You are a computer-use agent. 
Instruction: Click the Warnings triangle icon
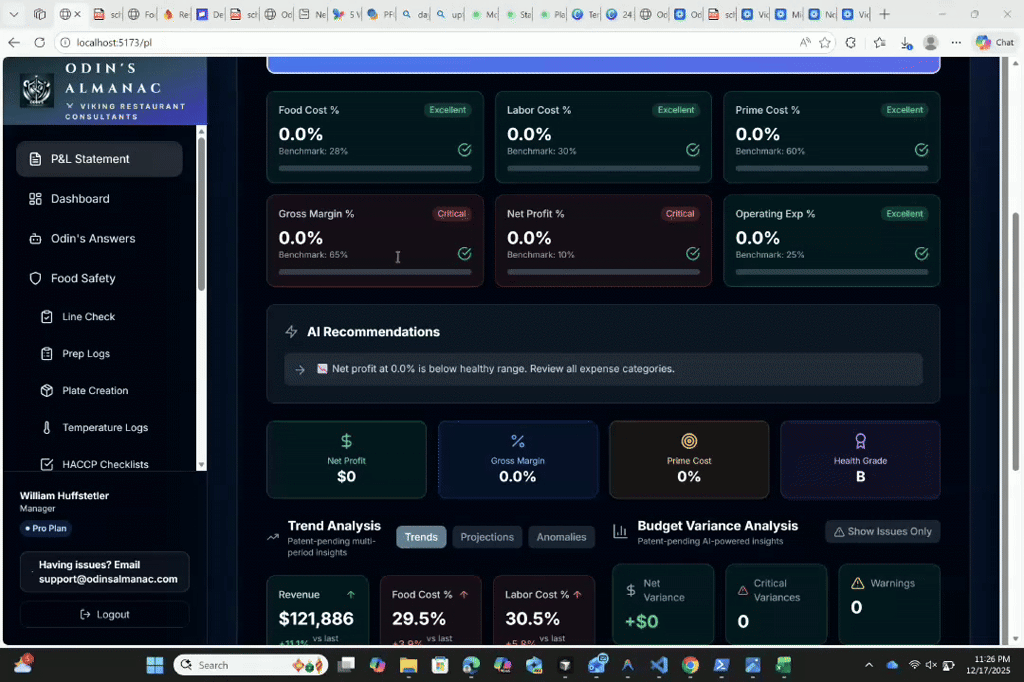click(857, 583)
